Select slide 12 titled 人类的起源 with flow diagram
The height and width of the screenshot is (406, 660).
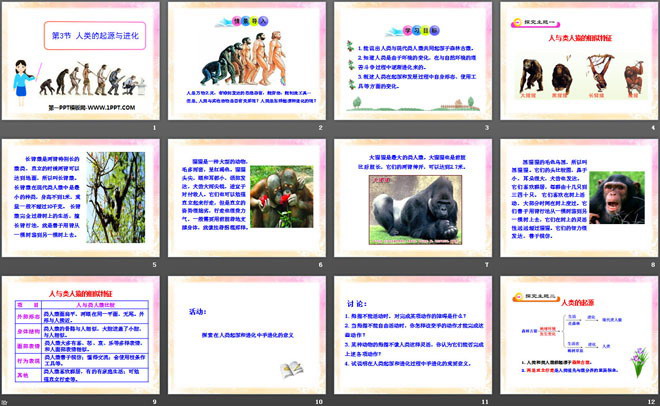579,335
